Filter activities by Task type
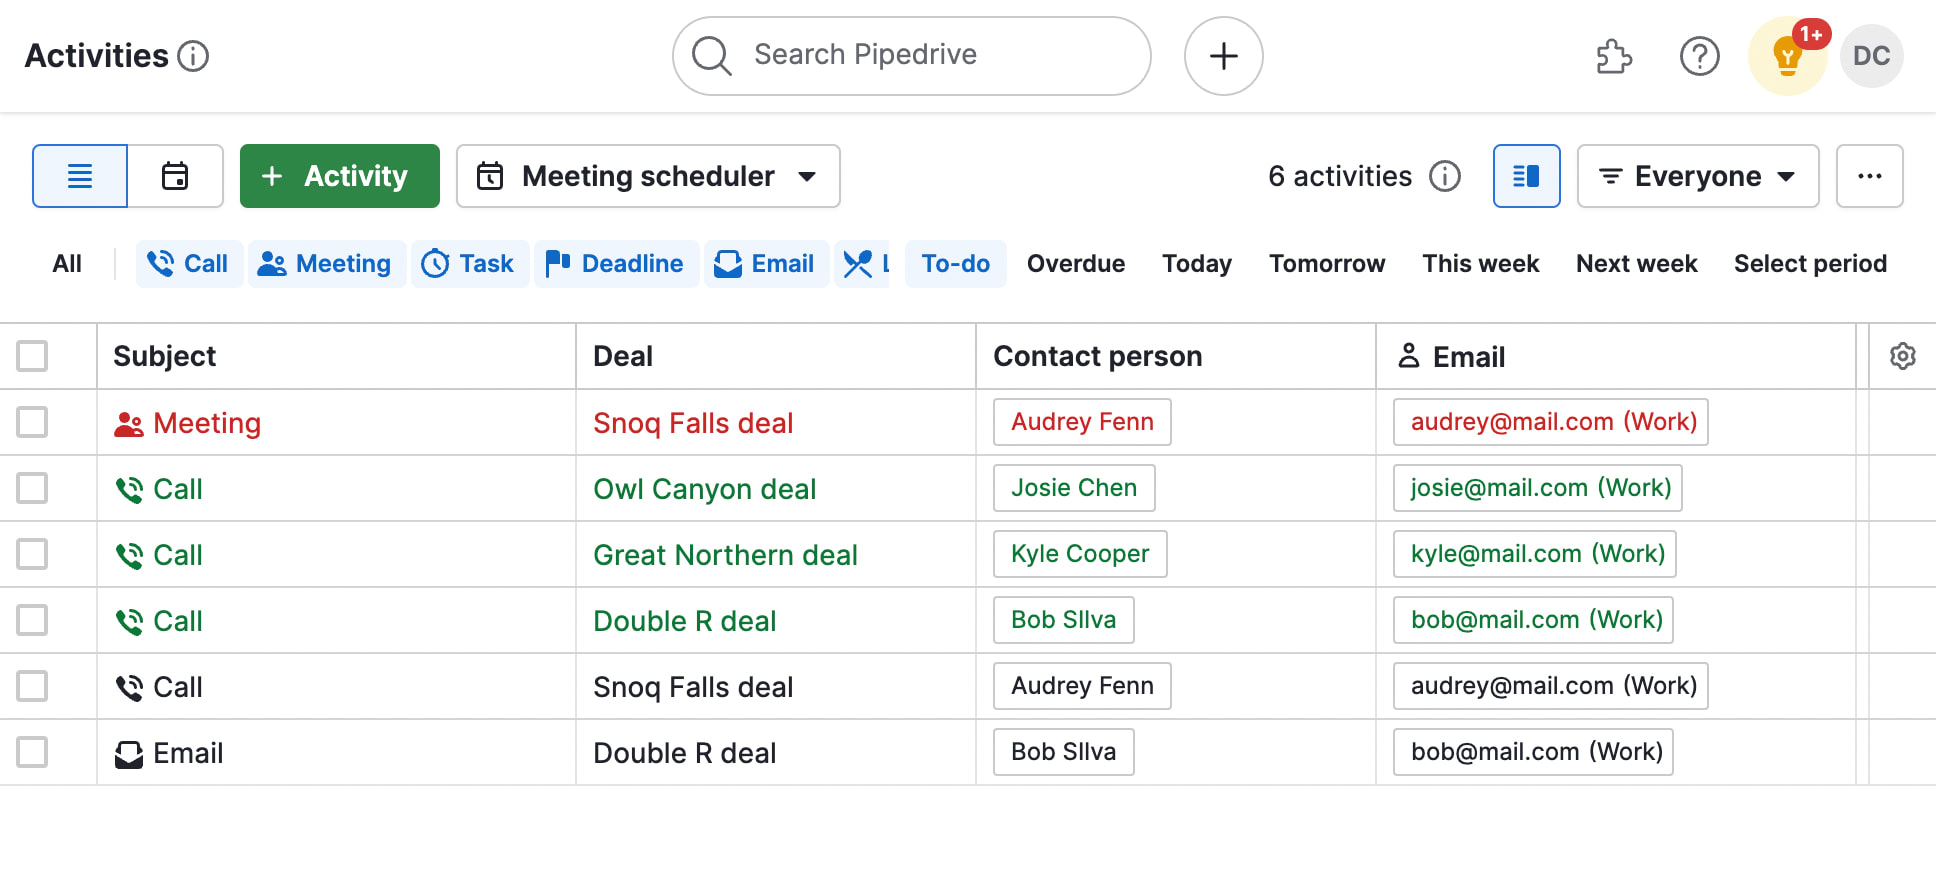 point(470,264)
